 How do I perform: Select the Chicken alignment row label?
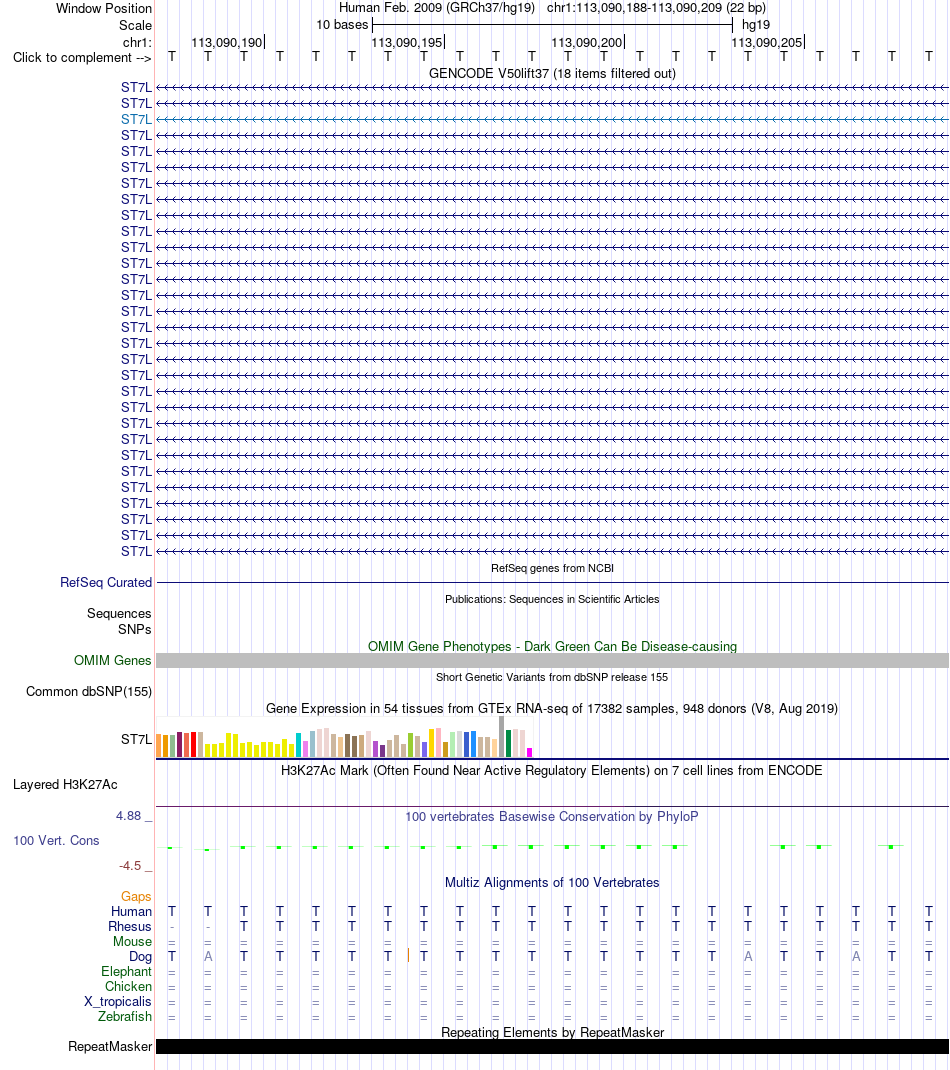coord(128,987)
